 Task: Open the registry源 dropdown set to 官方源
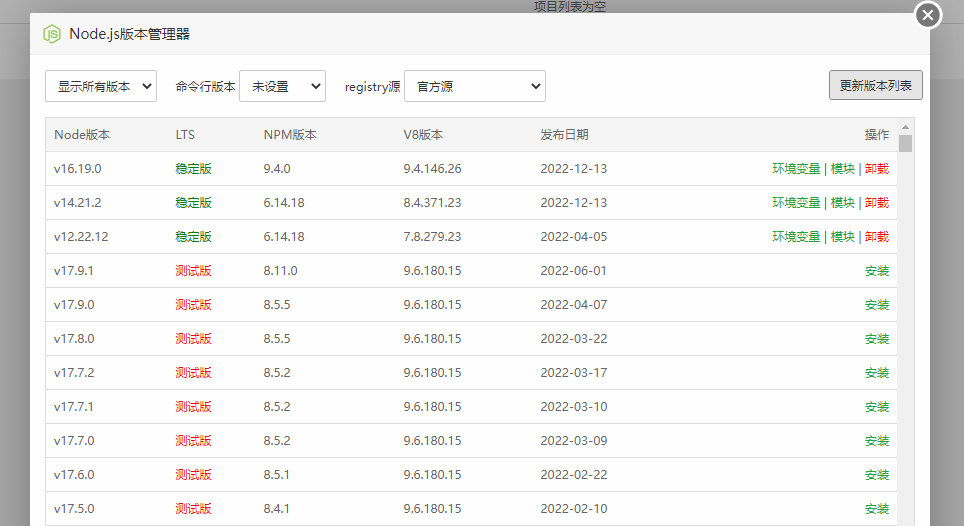tap(475, 86)
